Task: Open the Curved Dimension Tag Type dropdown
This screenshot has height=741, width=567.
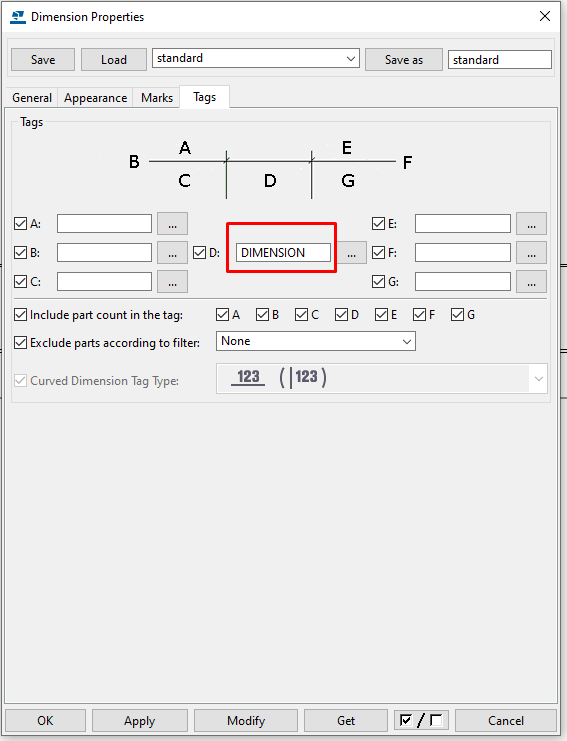Action: tap(382, 378)
